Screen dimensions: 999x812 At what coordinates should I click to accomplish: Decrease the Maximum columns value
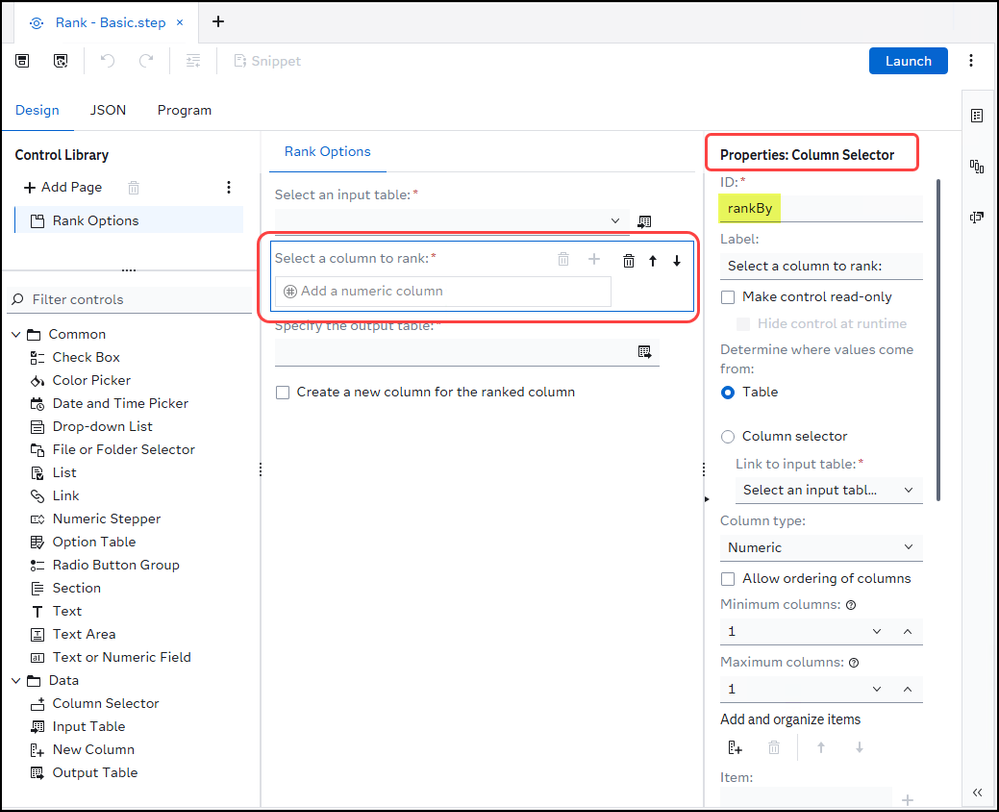(877, 689)
